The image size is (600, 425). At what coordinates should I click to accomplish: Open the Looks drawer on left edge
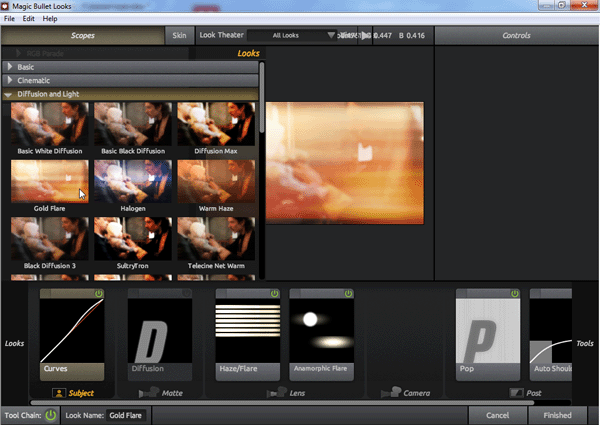[x=15, y=343]
